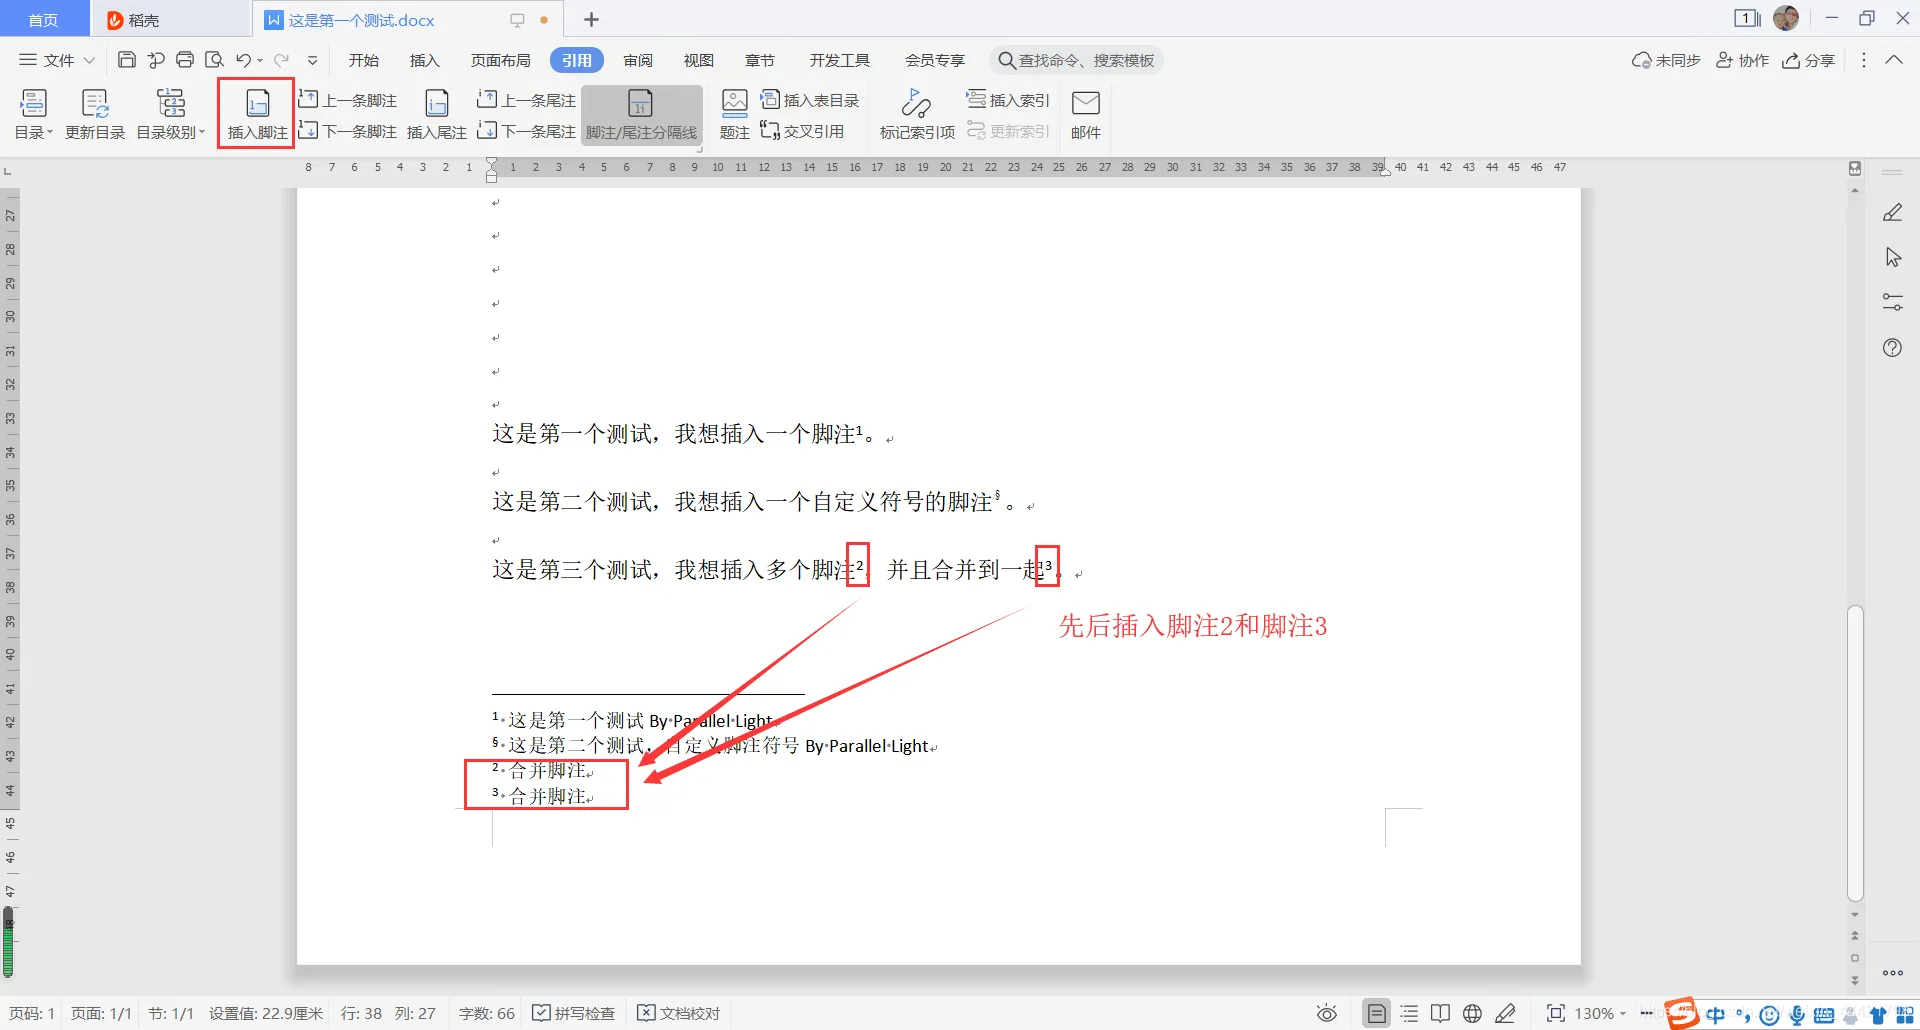1920x1030 pixels.
Task: Click the help question mark in right sidebar
Action: [x=1892, y=348]
